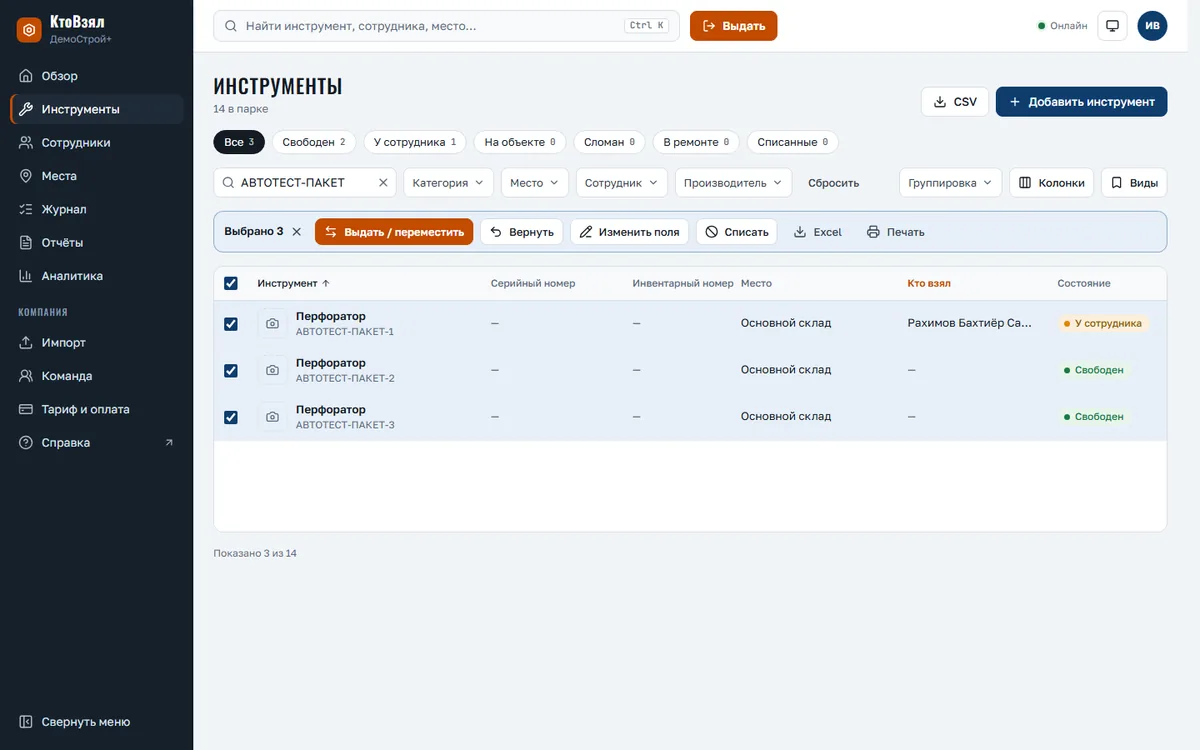
Task: Switch to the У сотрудника tab
Action: pos(415,142)
